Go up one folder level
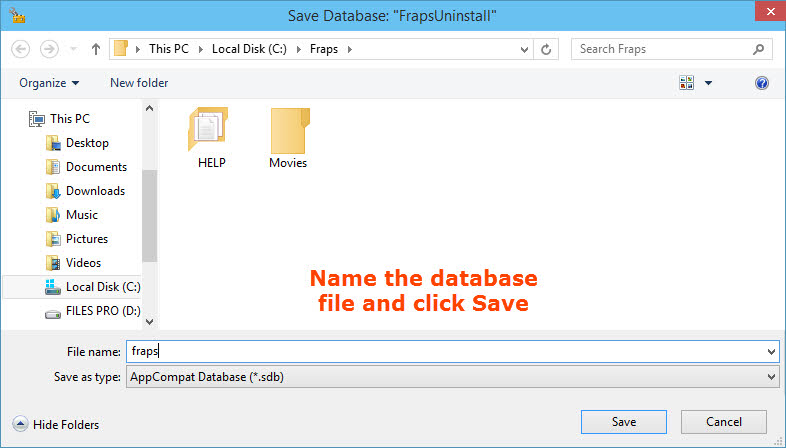Image resolution: width=786 pixels, height=448 pixels. pos(96,49)
